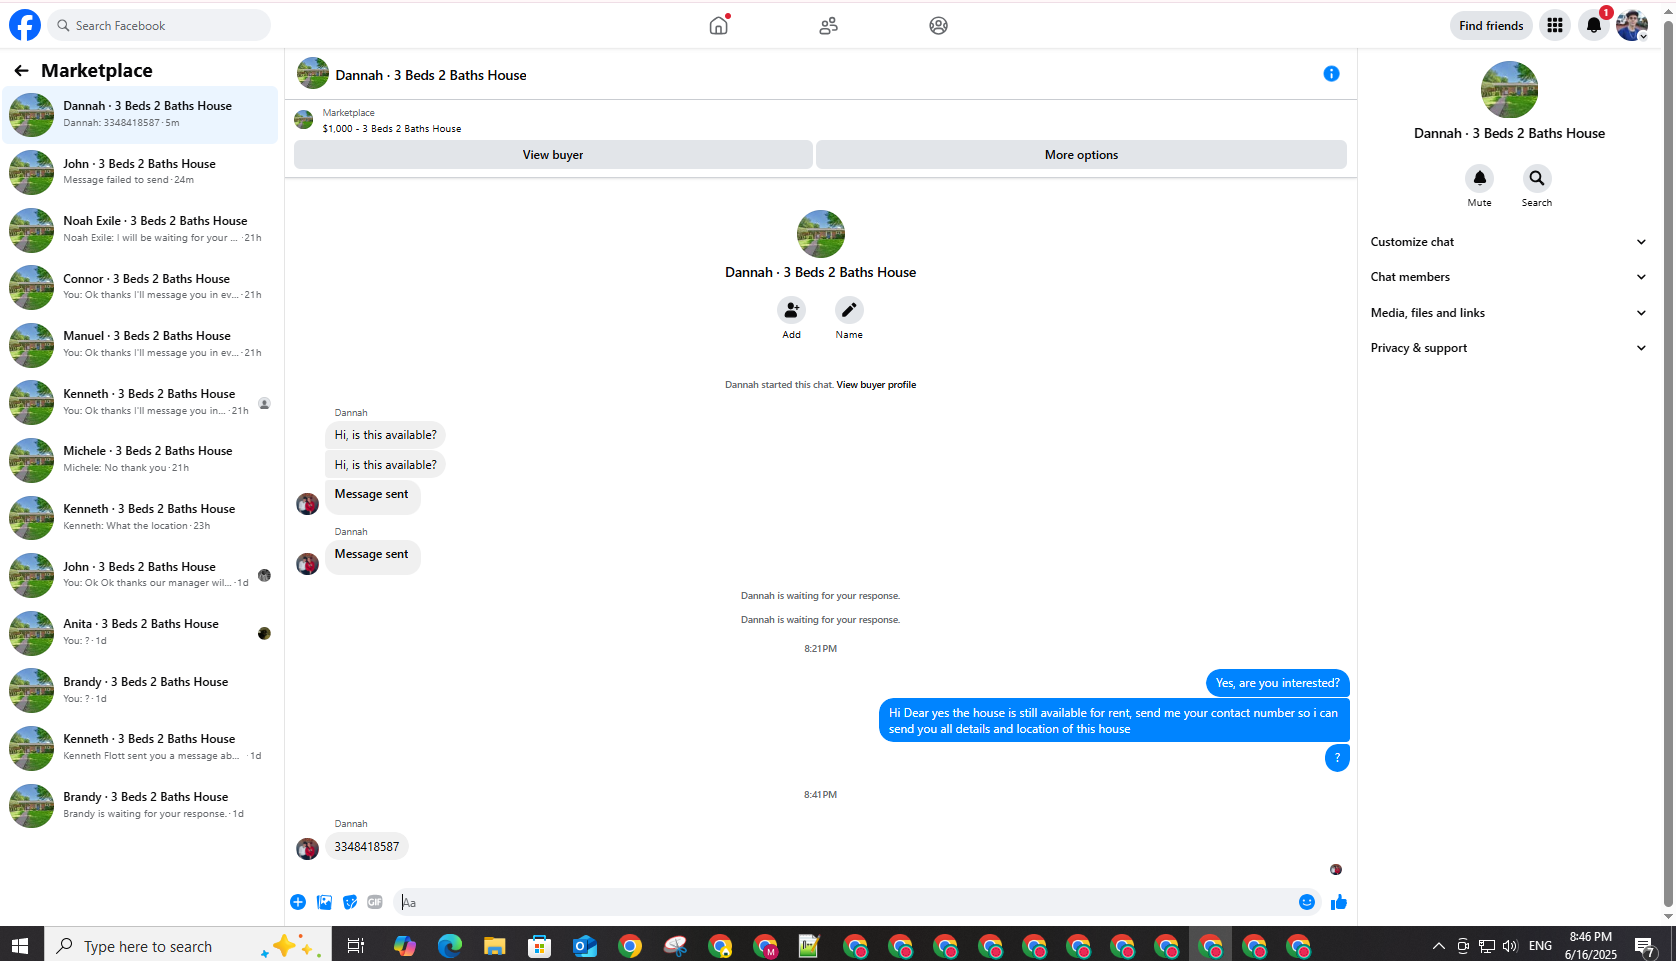Search in conversation using magnifier icon

click(x=1537, y=178)
